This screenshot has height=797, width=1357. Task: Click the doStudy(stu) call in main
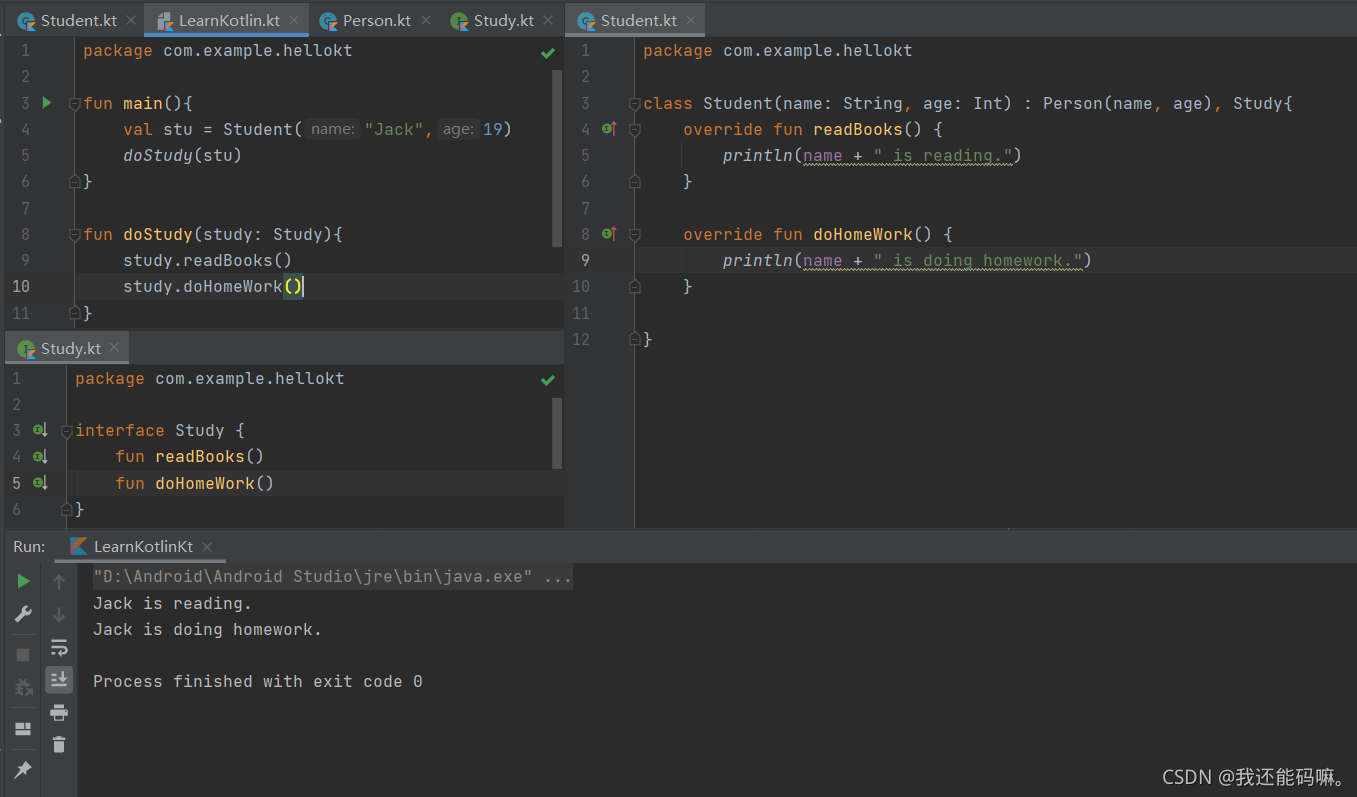click(x=182, y=155)
